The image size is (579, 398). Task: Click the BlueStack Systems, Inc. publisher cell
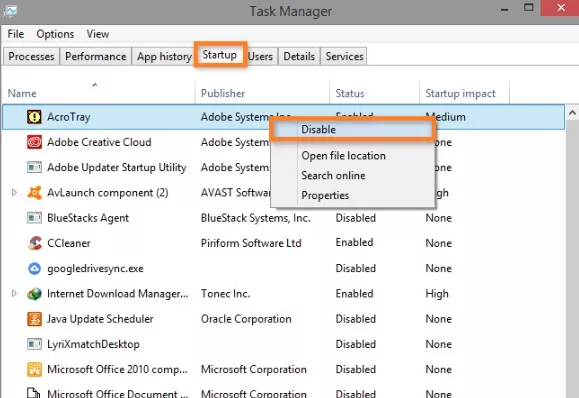(x=256, y=218)
